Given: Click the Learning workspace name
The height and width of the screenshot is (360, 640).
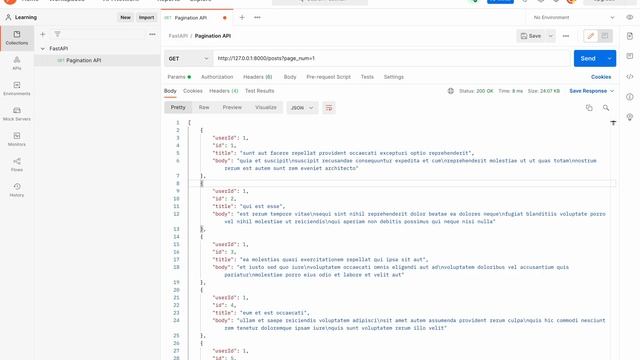Looking at the screenshot, I should (x=26, y=18).
